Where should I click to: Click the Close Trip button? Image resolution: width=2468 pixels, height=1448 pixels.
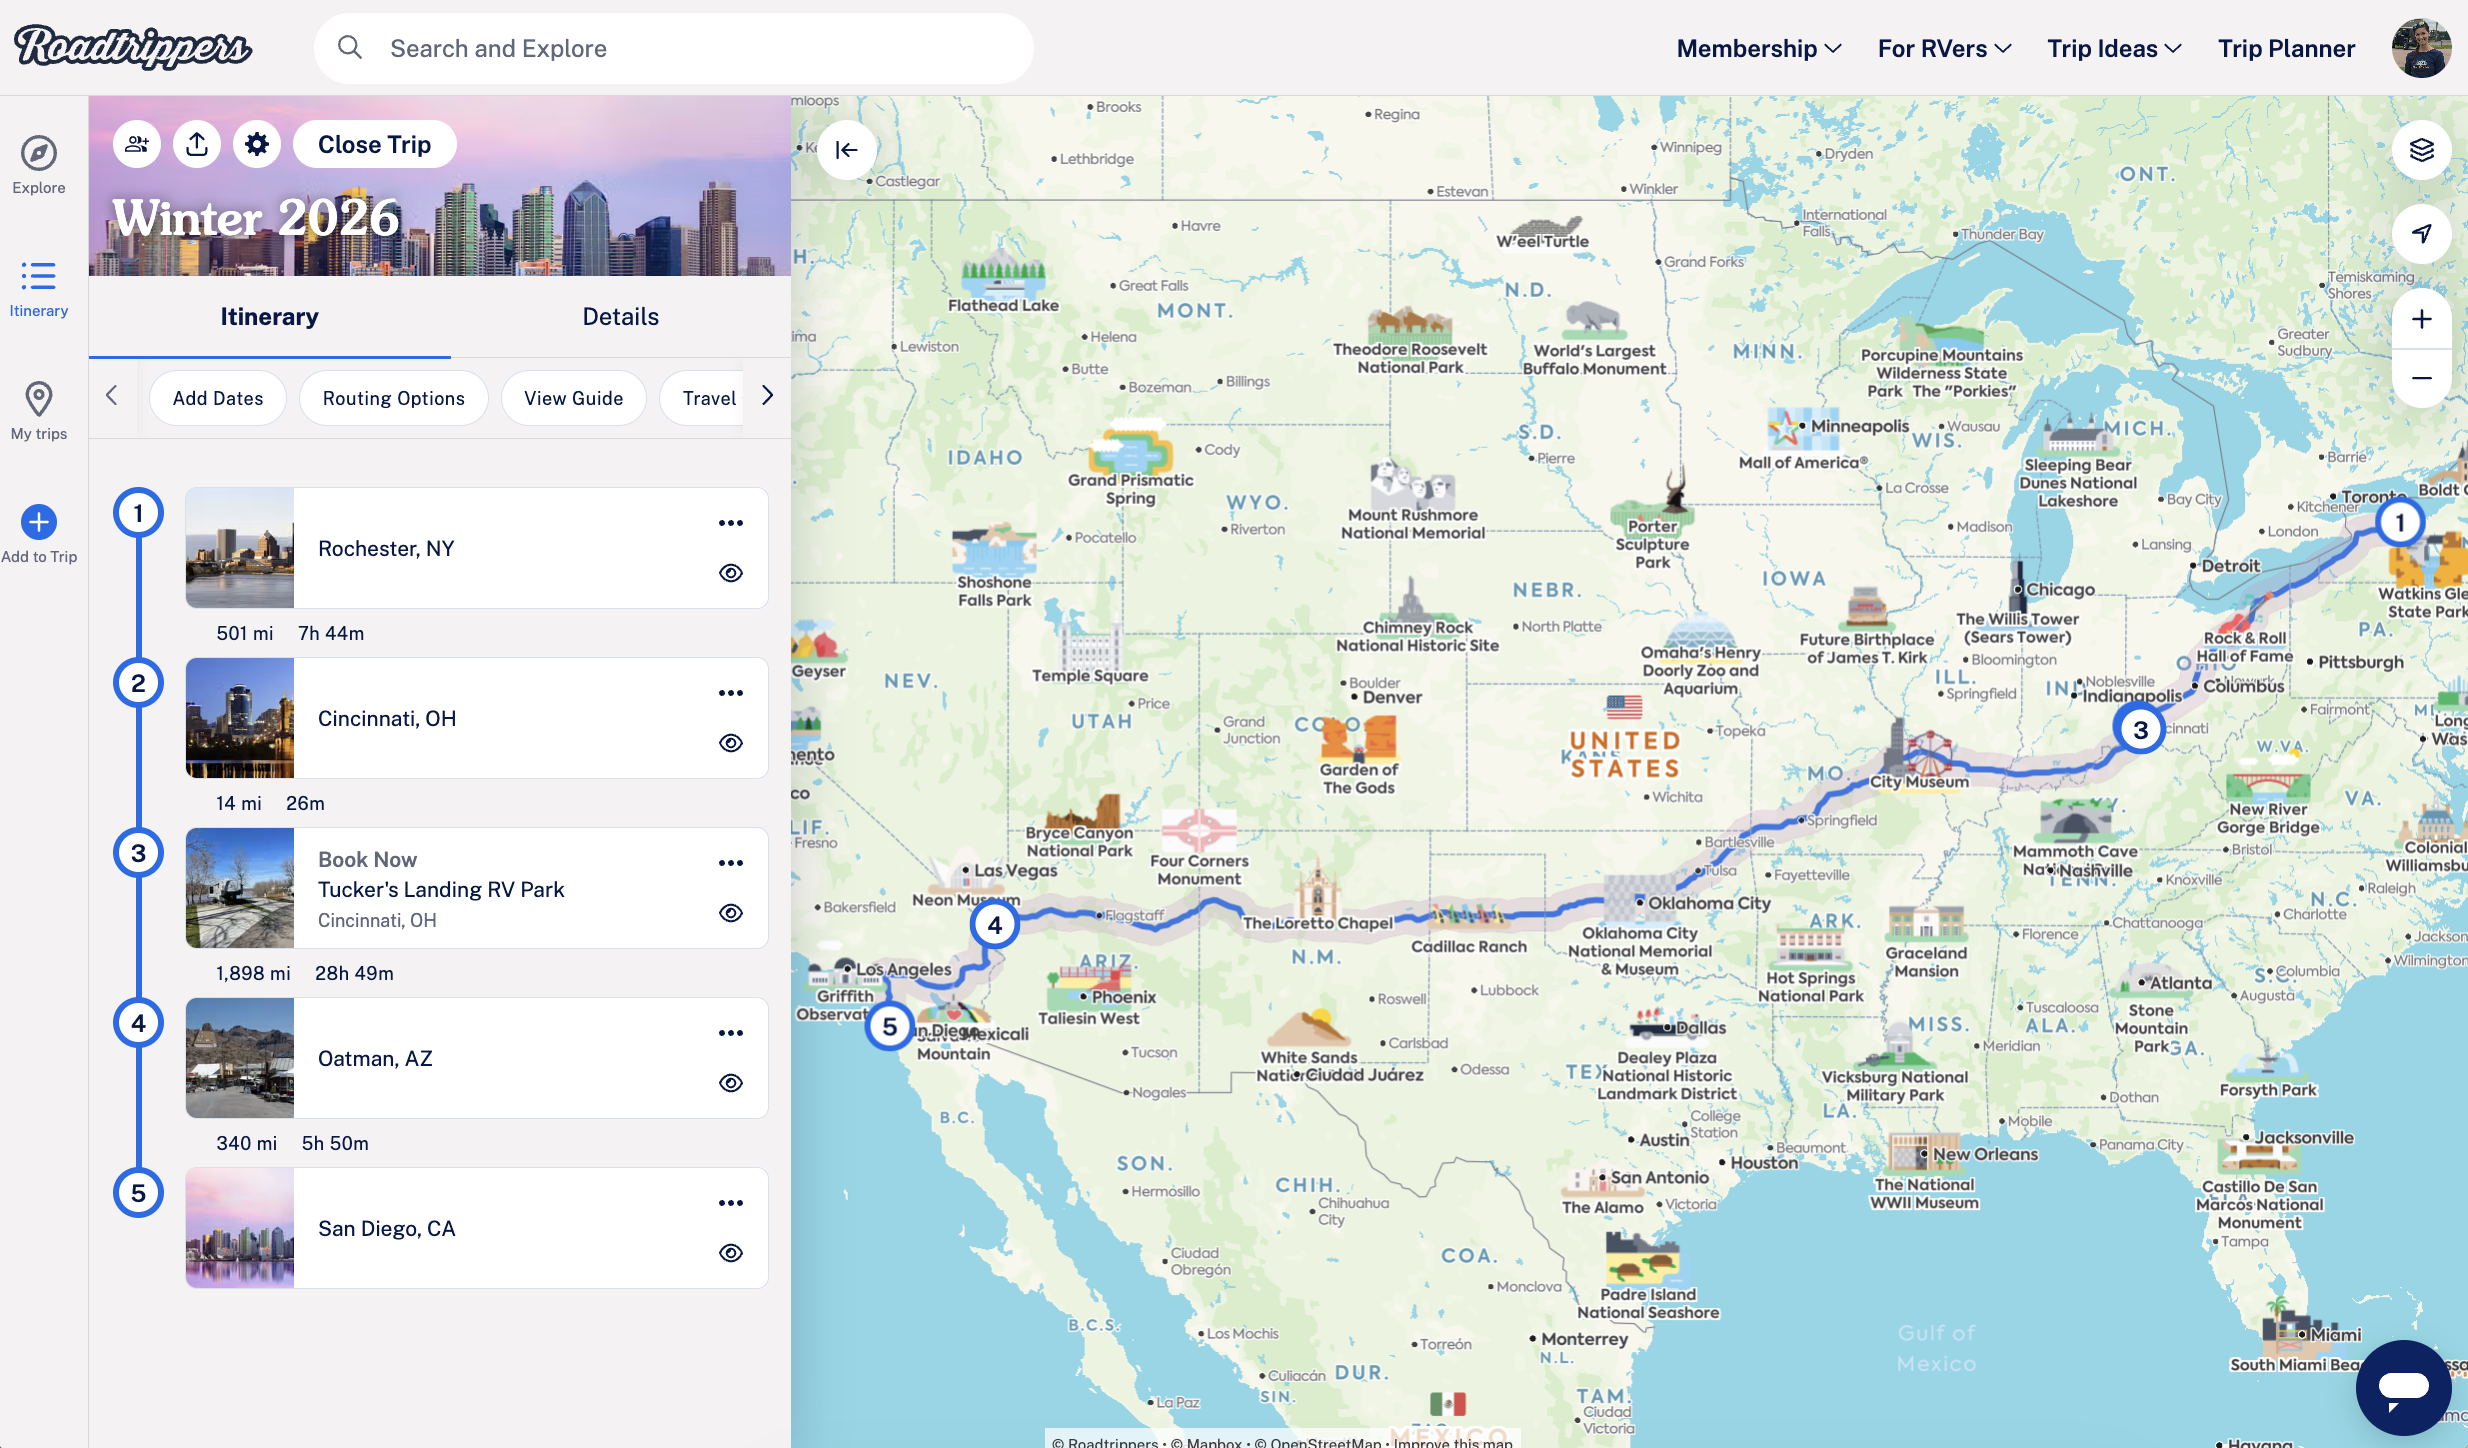click(x=374, y=145)
